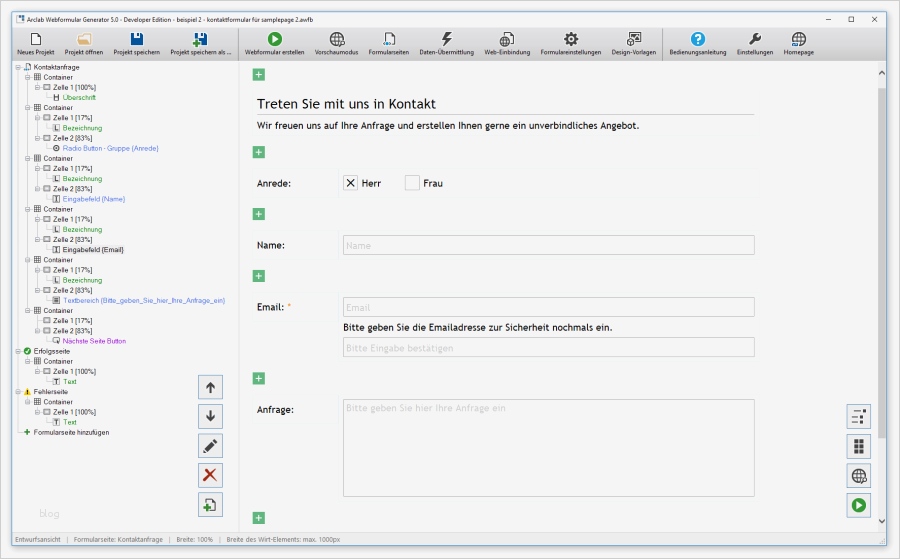Screen dimensions: 900x559
Task: Click the list layout icon at right
Action: (x=859, y=417)
